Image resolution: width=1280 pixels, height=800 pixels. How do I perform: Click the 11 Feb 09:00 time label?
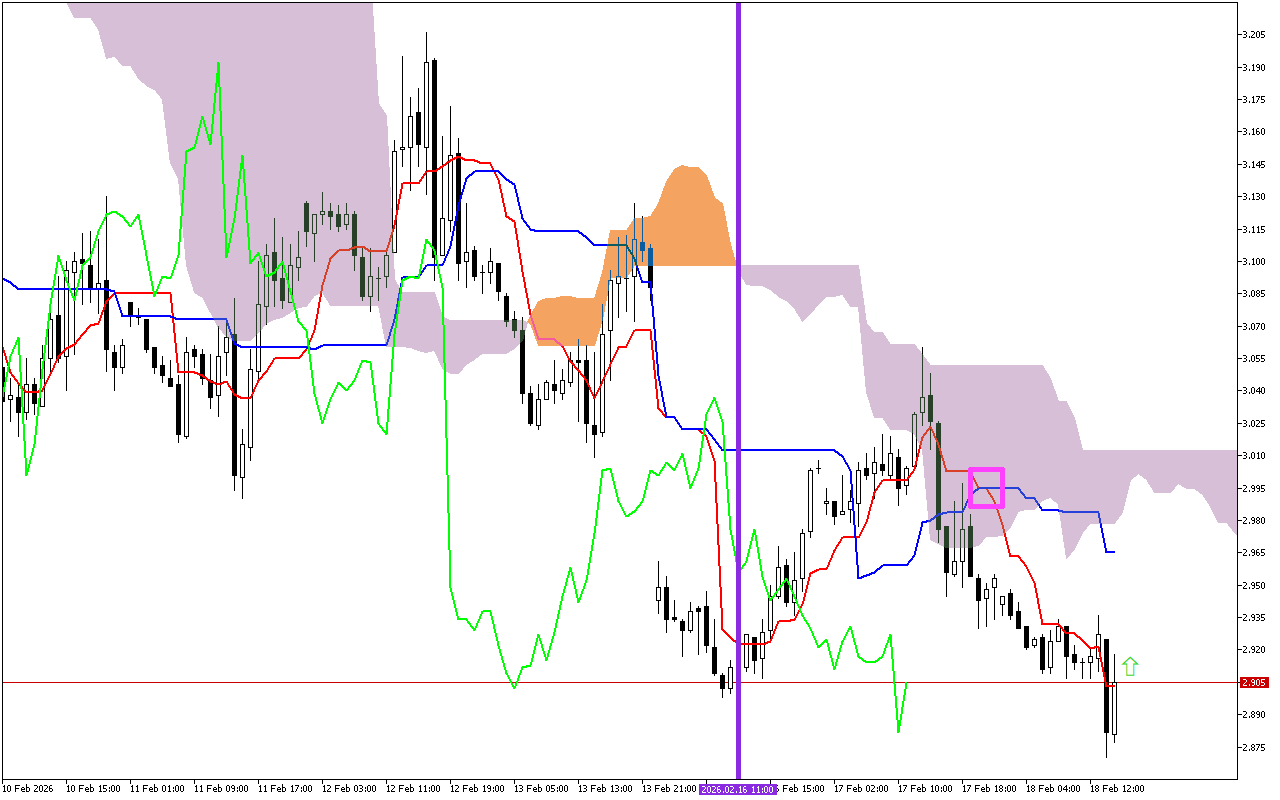click(x=221, y=789)
